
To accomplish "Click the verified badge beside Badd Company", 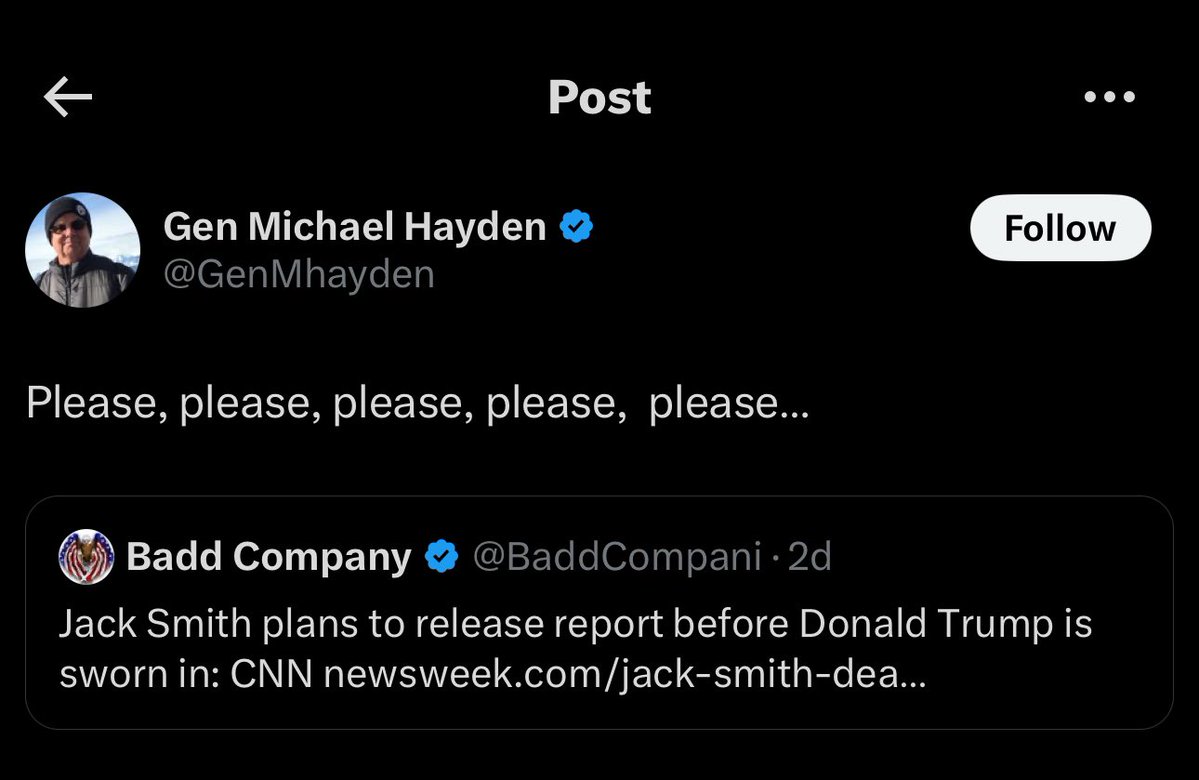I will point(442,557).
